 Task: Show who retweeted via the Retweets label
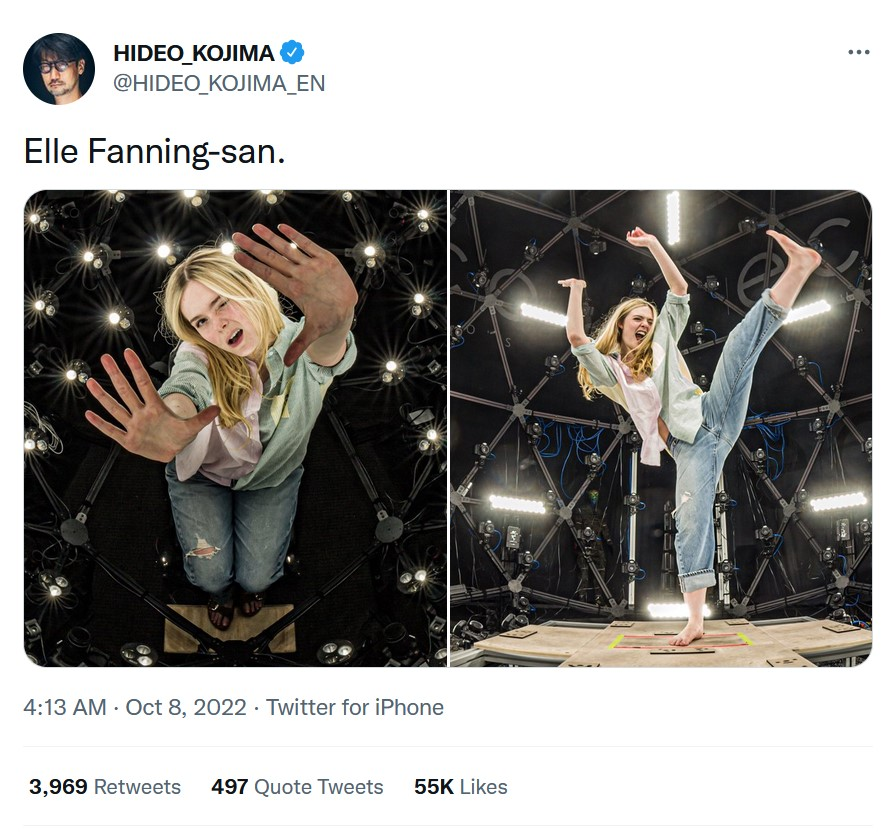tap(138, 787)
